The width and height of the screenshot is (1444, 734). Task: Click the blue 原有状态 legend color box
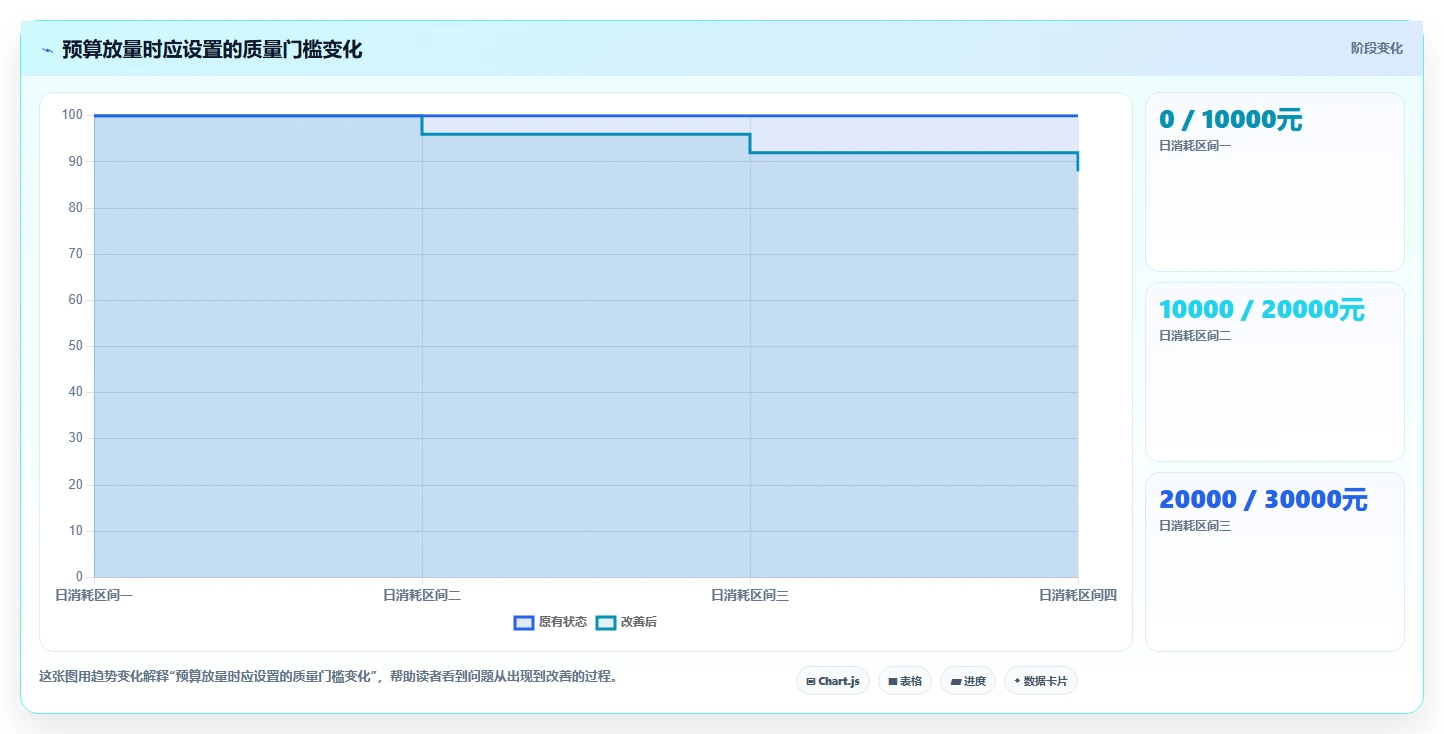(x=524, y=622)
